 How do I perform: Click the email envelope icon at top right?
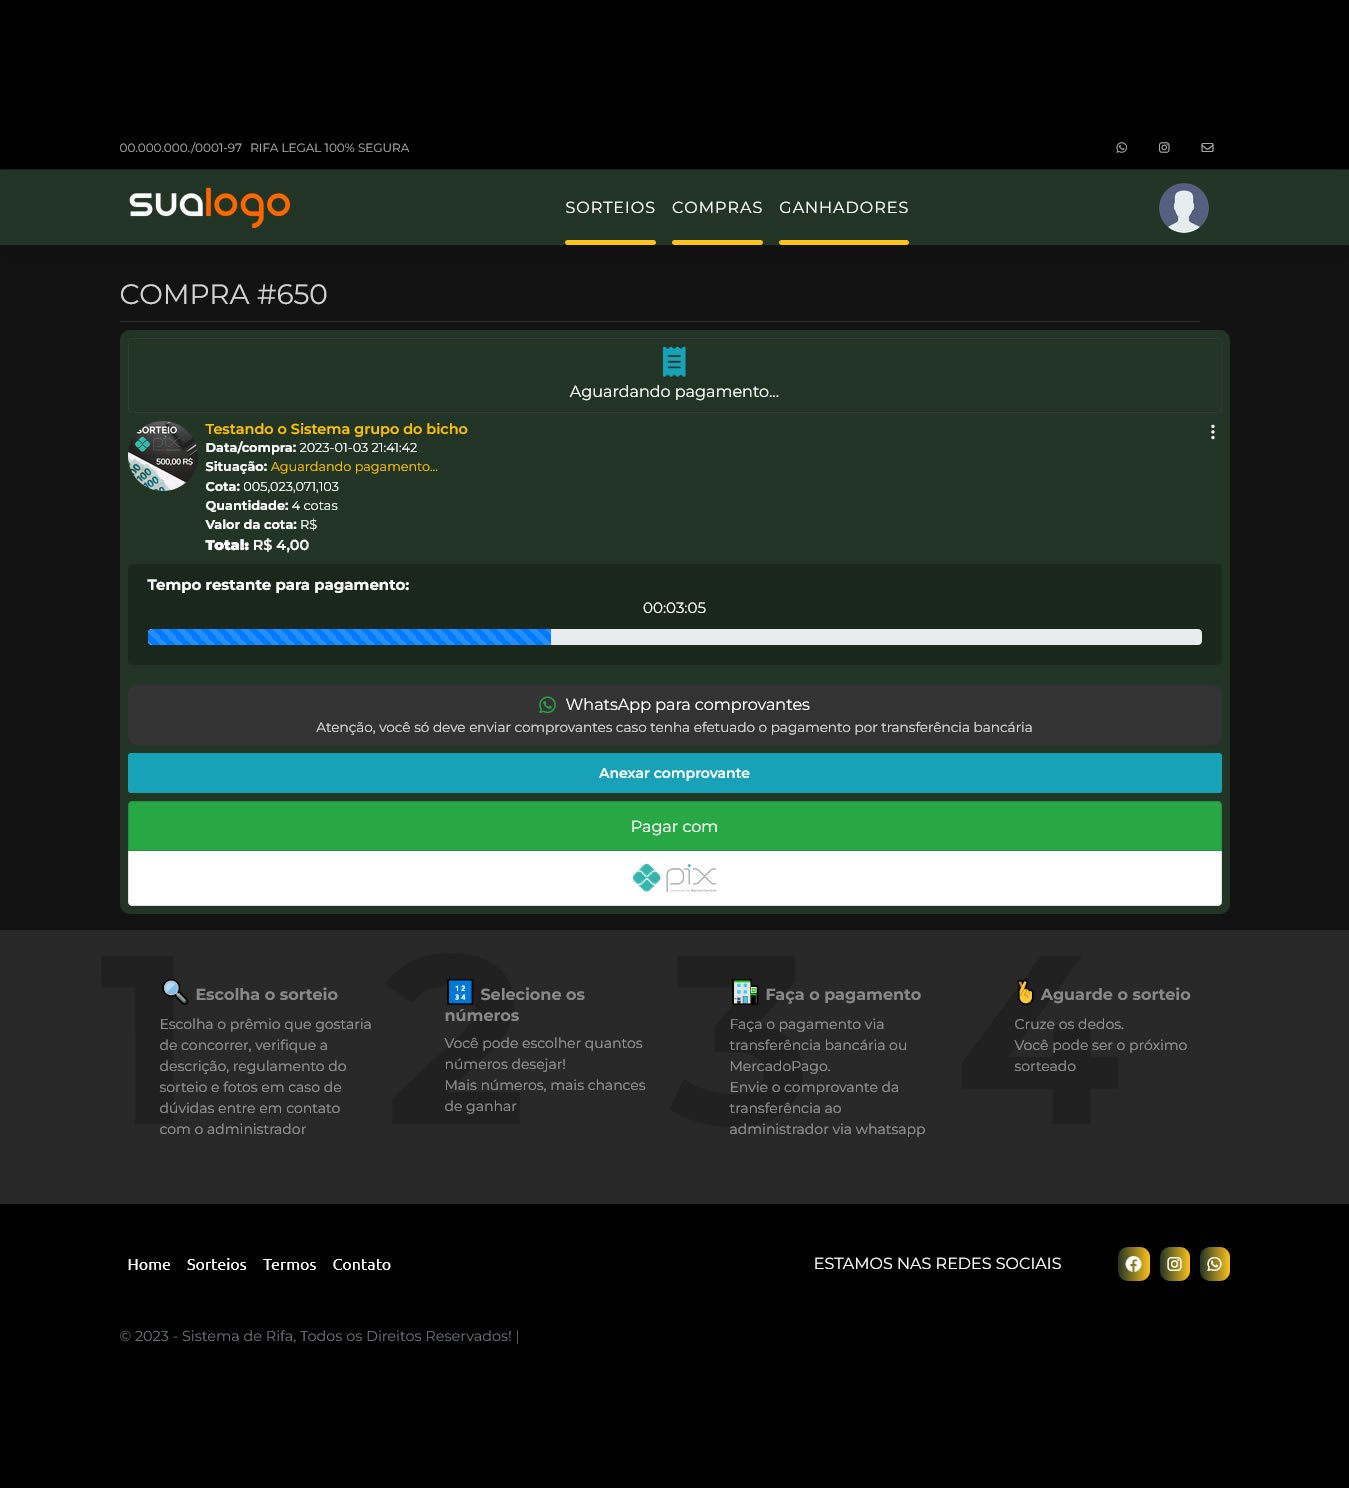pyautogui.click(x=1206, y=147)
